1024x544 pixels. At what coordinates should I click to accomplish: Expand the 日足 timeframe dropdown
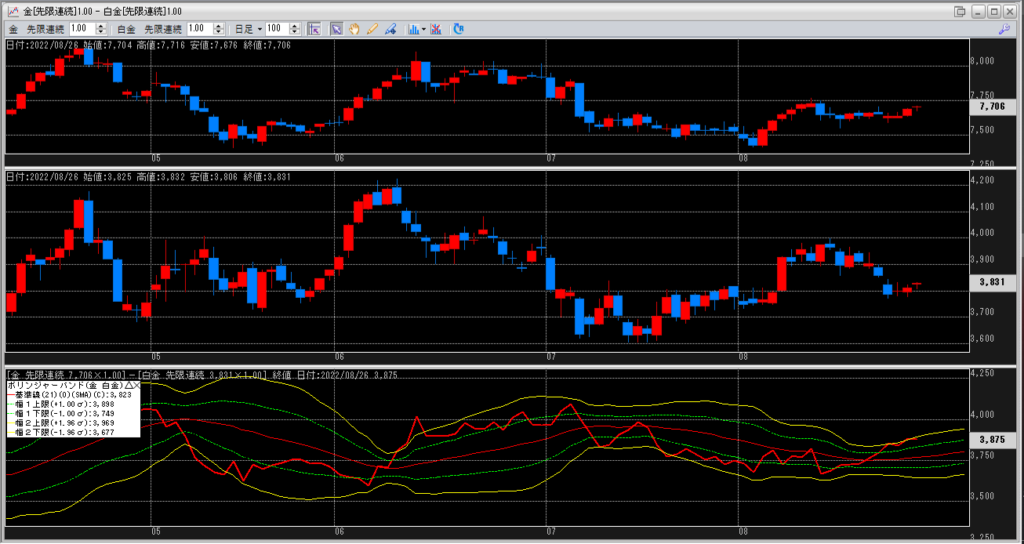pos(259,29)
